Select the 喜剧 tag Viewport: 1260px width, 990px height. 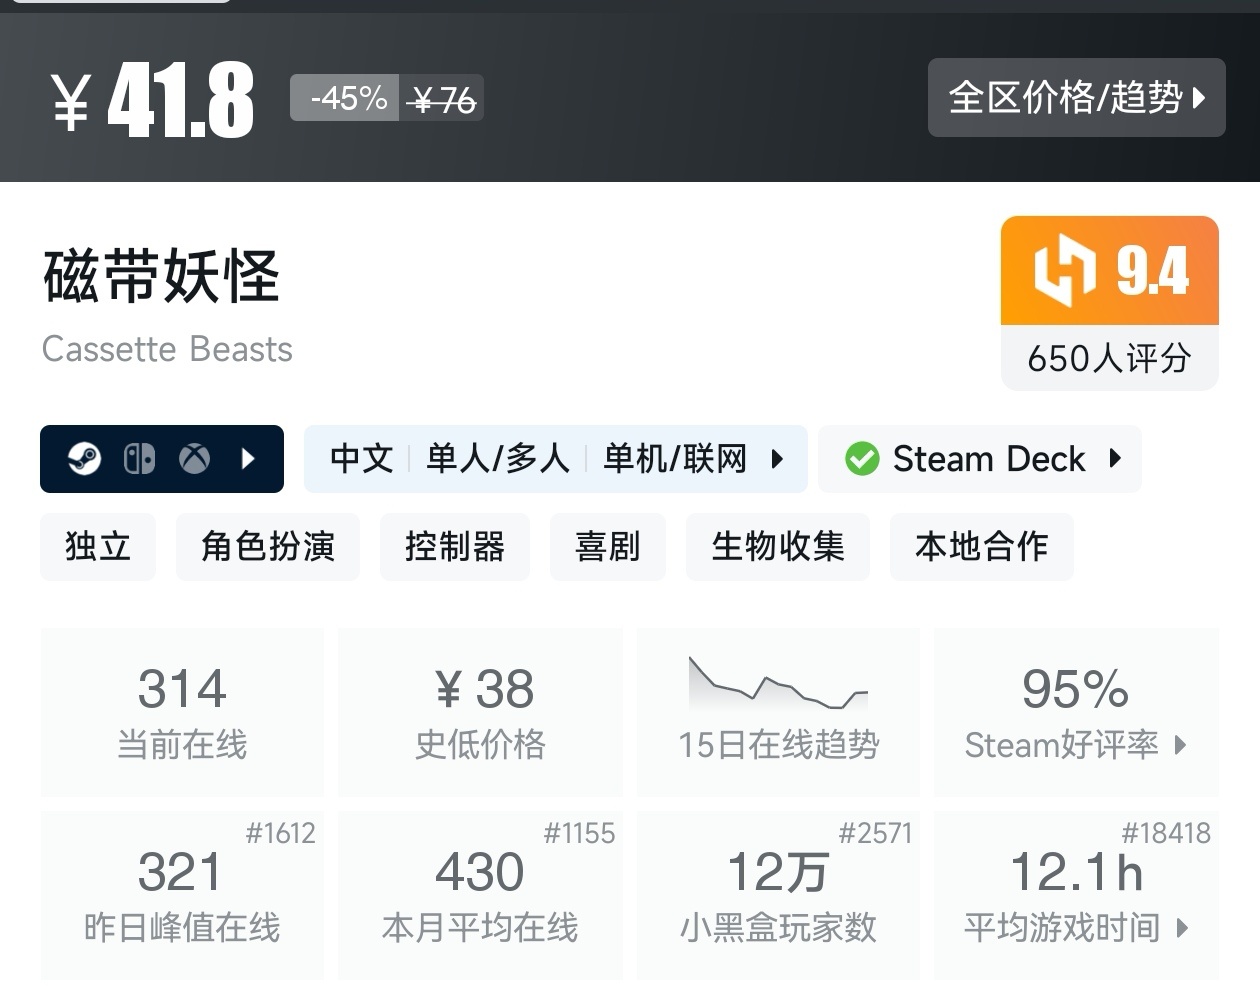607,547
